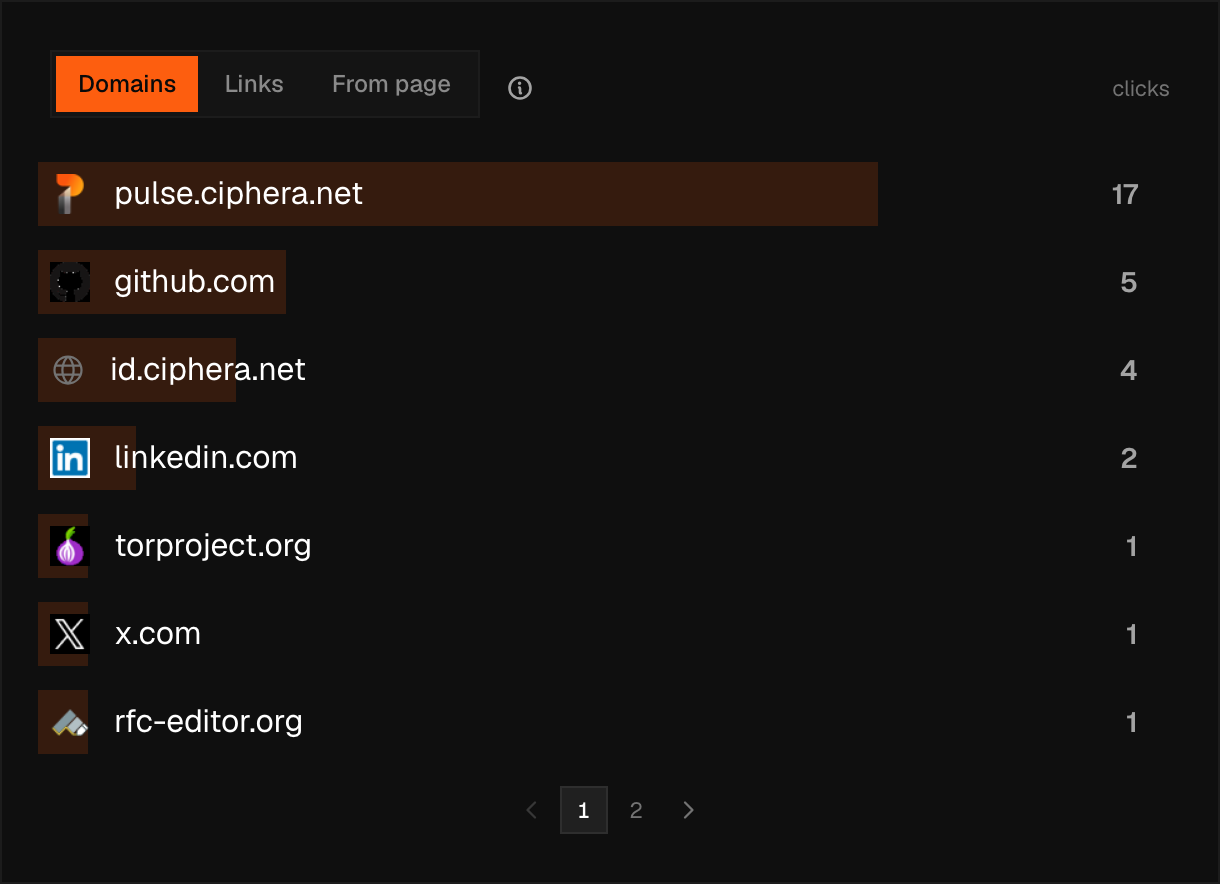Click the globe icon beside id.ciphera.net
Image resolution: width=1220 pixels, height=884 pixels.
68,370
